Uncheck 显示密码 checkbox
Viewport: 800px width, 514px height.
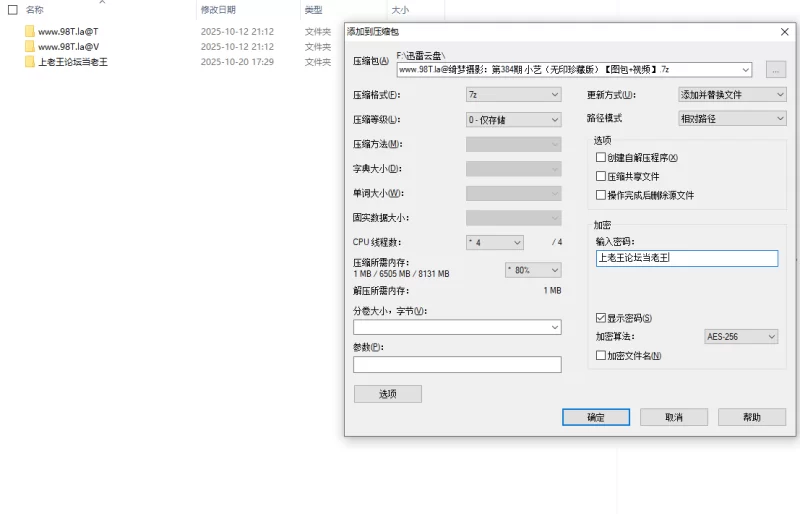tap(601, 318)
